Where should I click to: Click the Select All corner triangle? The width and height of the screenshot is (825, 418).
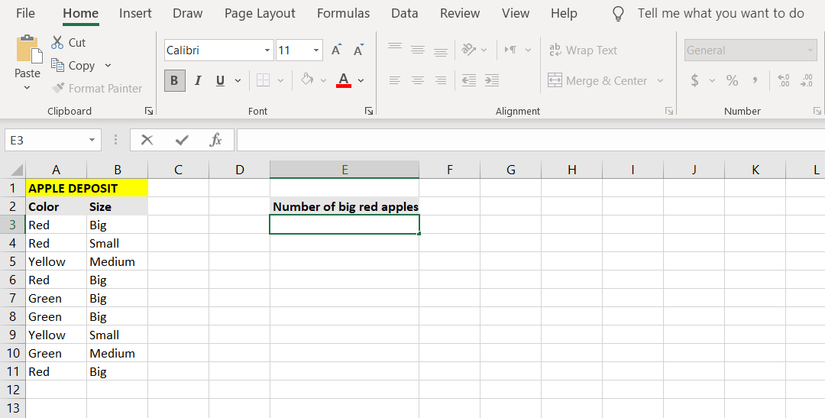coord(17,170)
